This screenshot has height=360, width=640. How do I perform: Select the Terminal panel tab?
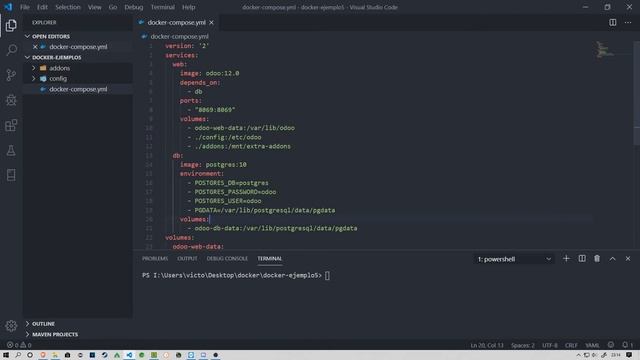click(x=269, y=259)
